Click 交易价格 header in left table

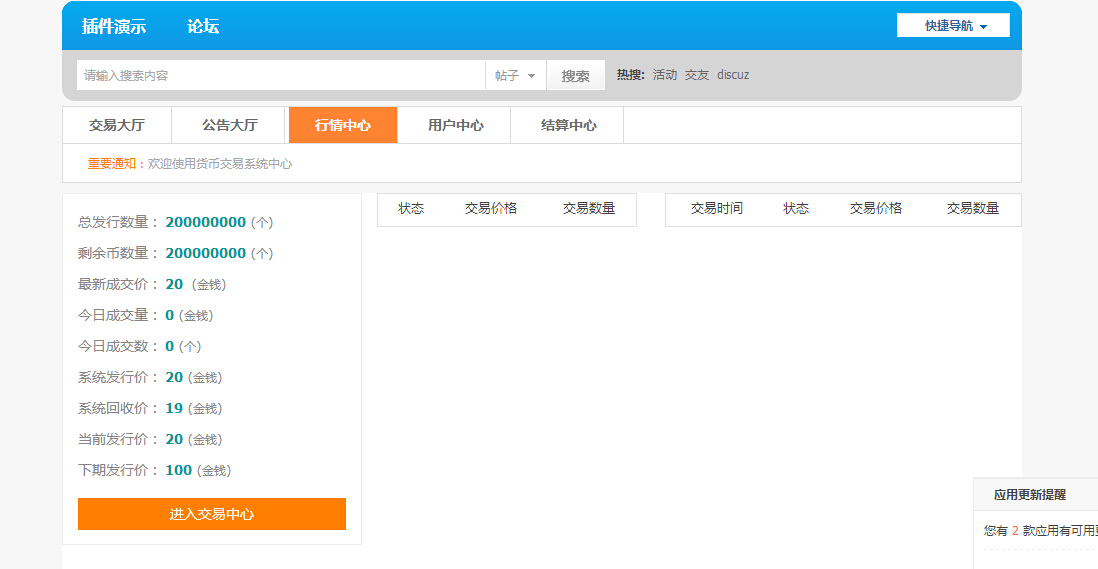(491, 209)
